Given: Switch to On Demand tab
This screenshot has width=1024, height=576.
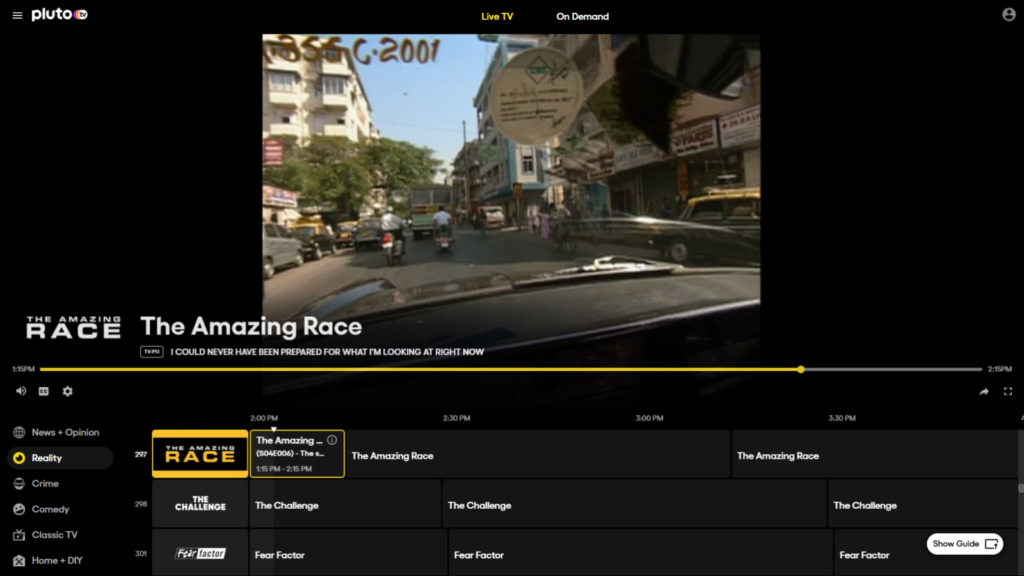Looking at the screenshot, I should tap(582, 16).
